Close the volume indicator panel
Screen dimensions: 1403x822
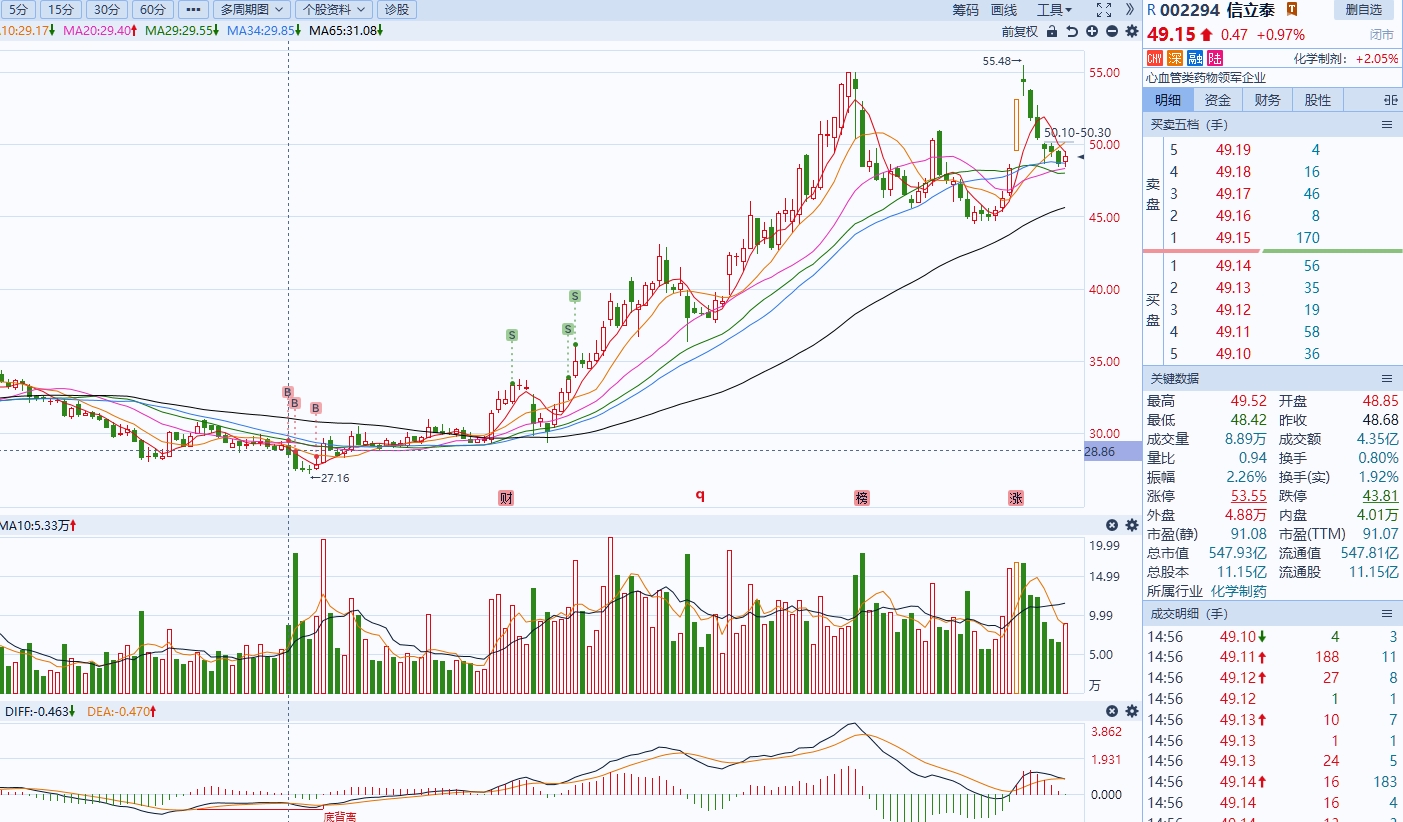tap(1112, 525)
